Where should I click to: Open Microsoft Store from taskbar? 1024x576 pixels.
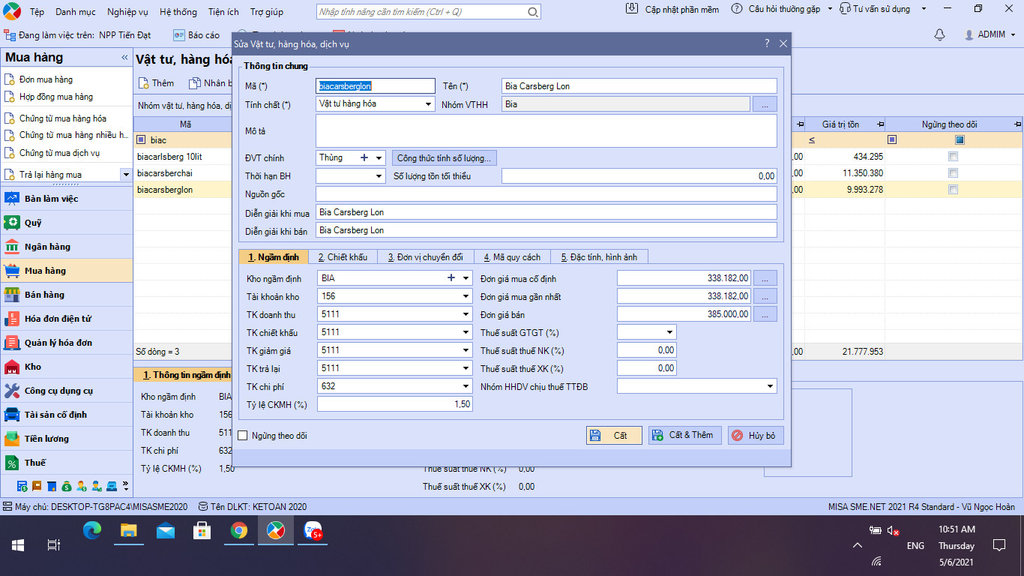click(202, 531)
